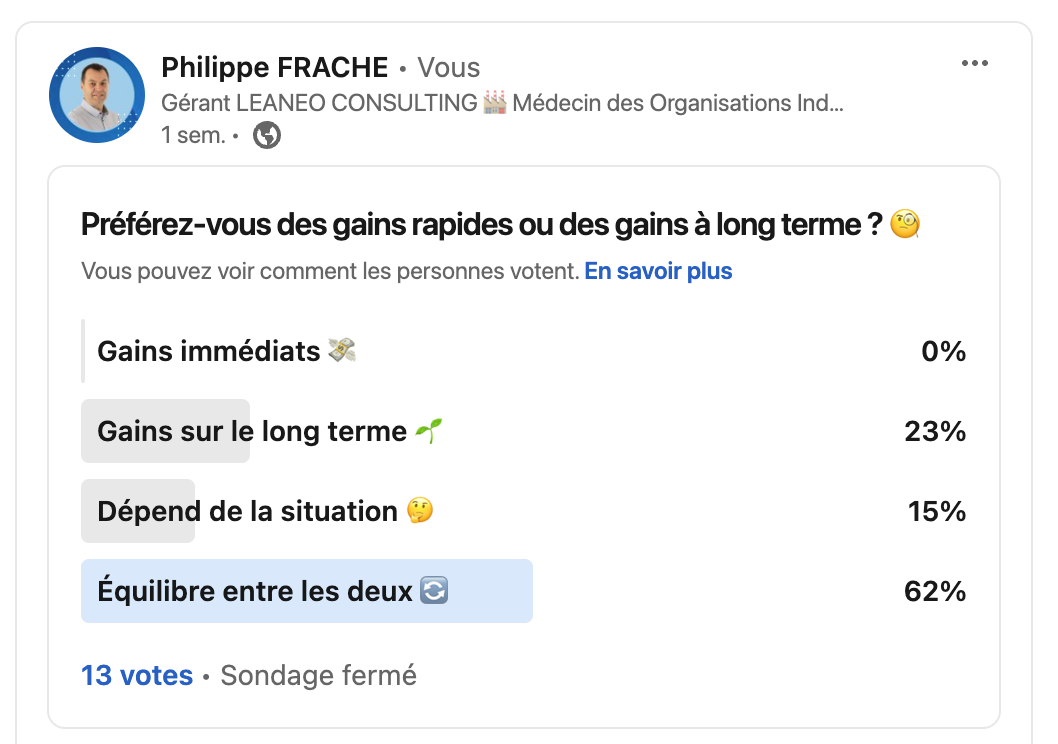
Task: Select the "Équilibre entre les deux" label
Action: (255, 591)
